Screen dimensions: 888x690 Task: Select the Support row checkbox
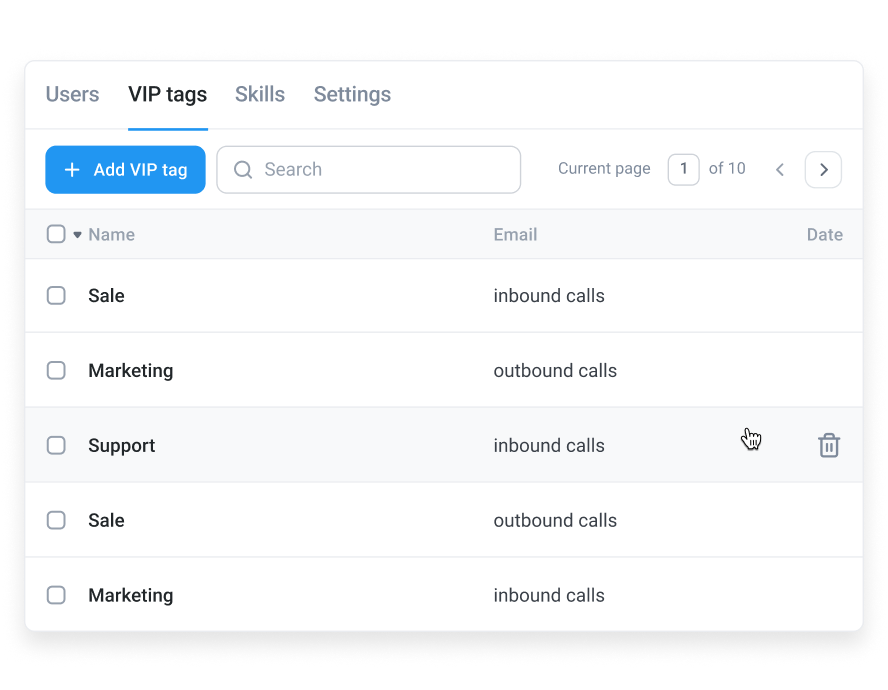(56, 445)
